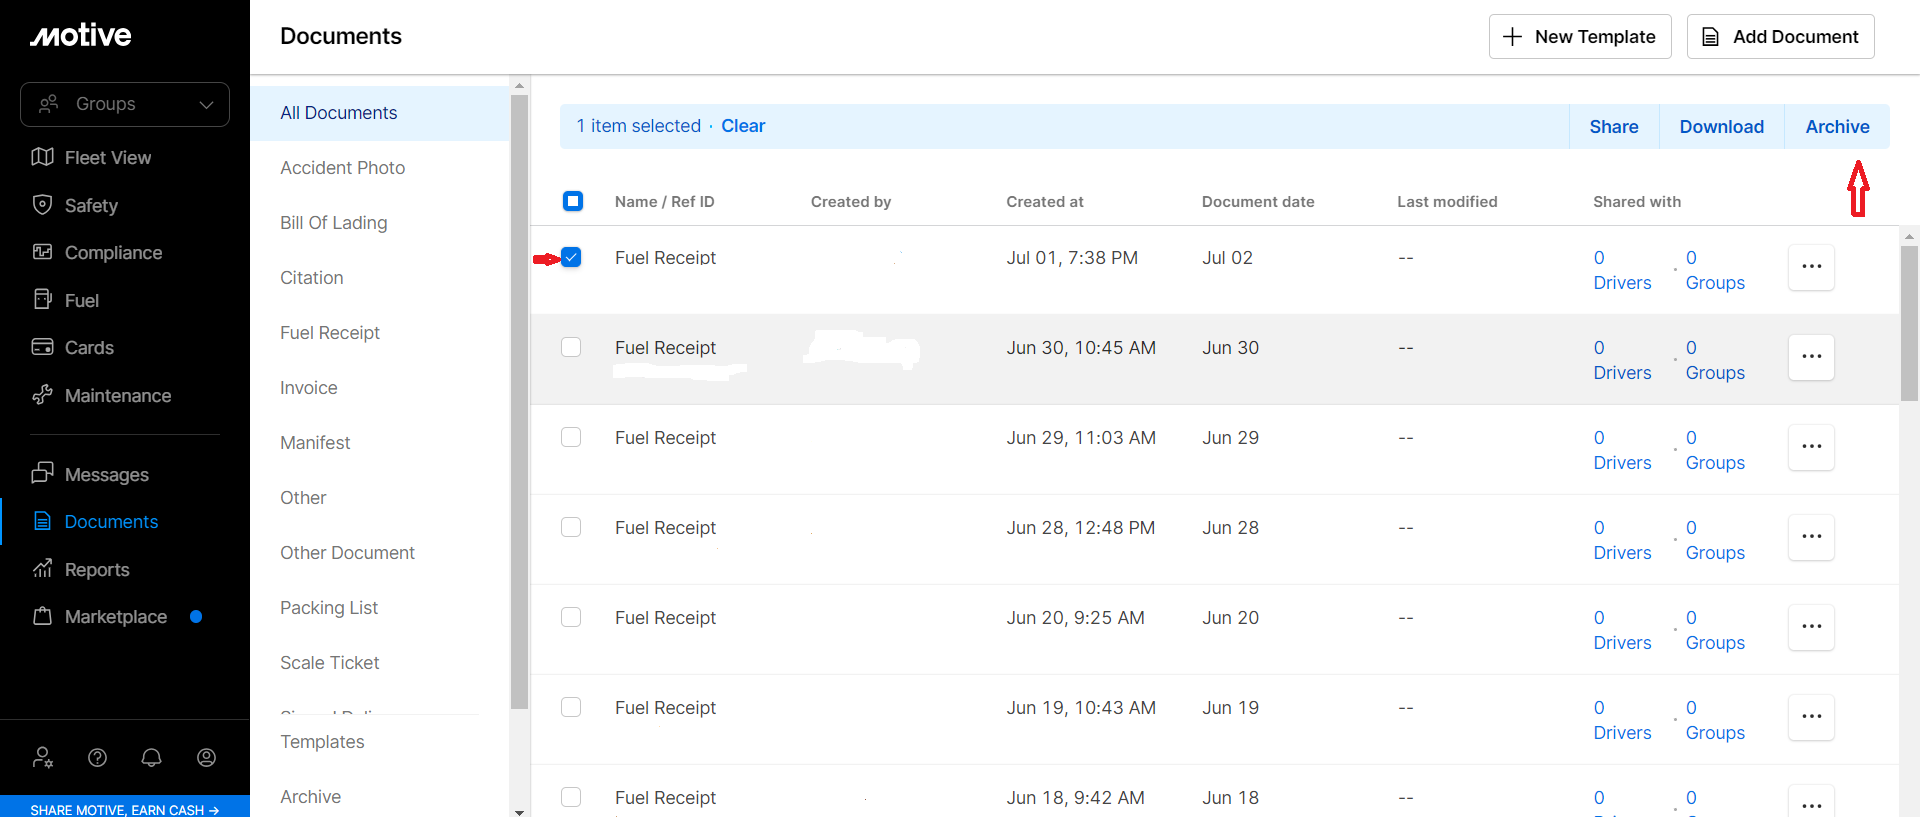Image resolution: width=1920 pixels, height=817 pixels.
Task: Open Reports chart icon
Action: (x=42, y=569)
